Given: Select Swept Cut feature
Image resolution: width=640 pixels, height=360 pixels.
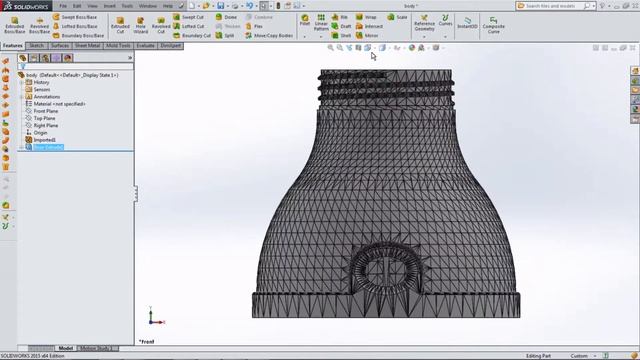Looking at the screenshot, I should pos(188,17).
